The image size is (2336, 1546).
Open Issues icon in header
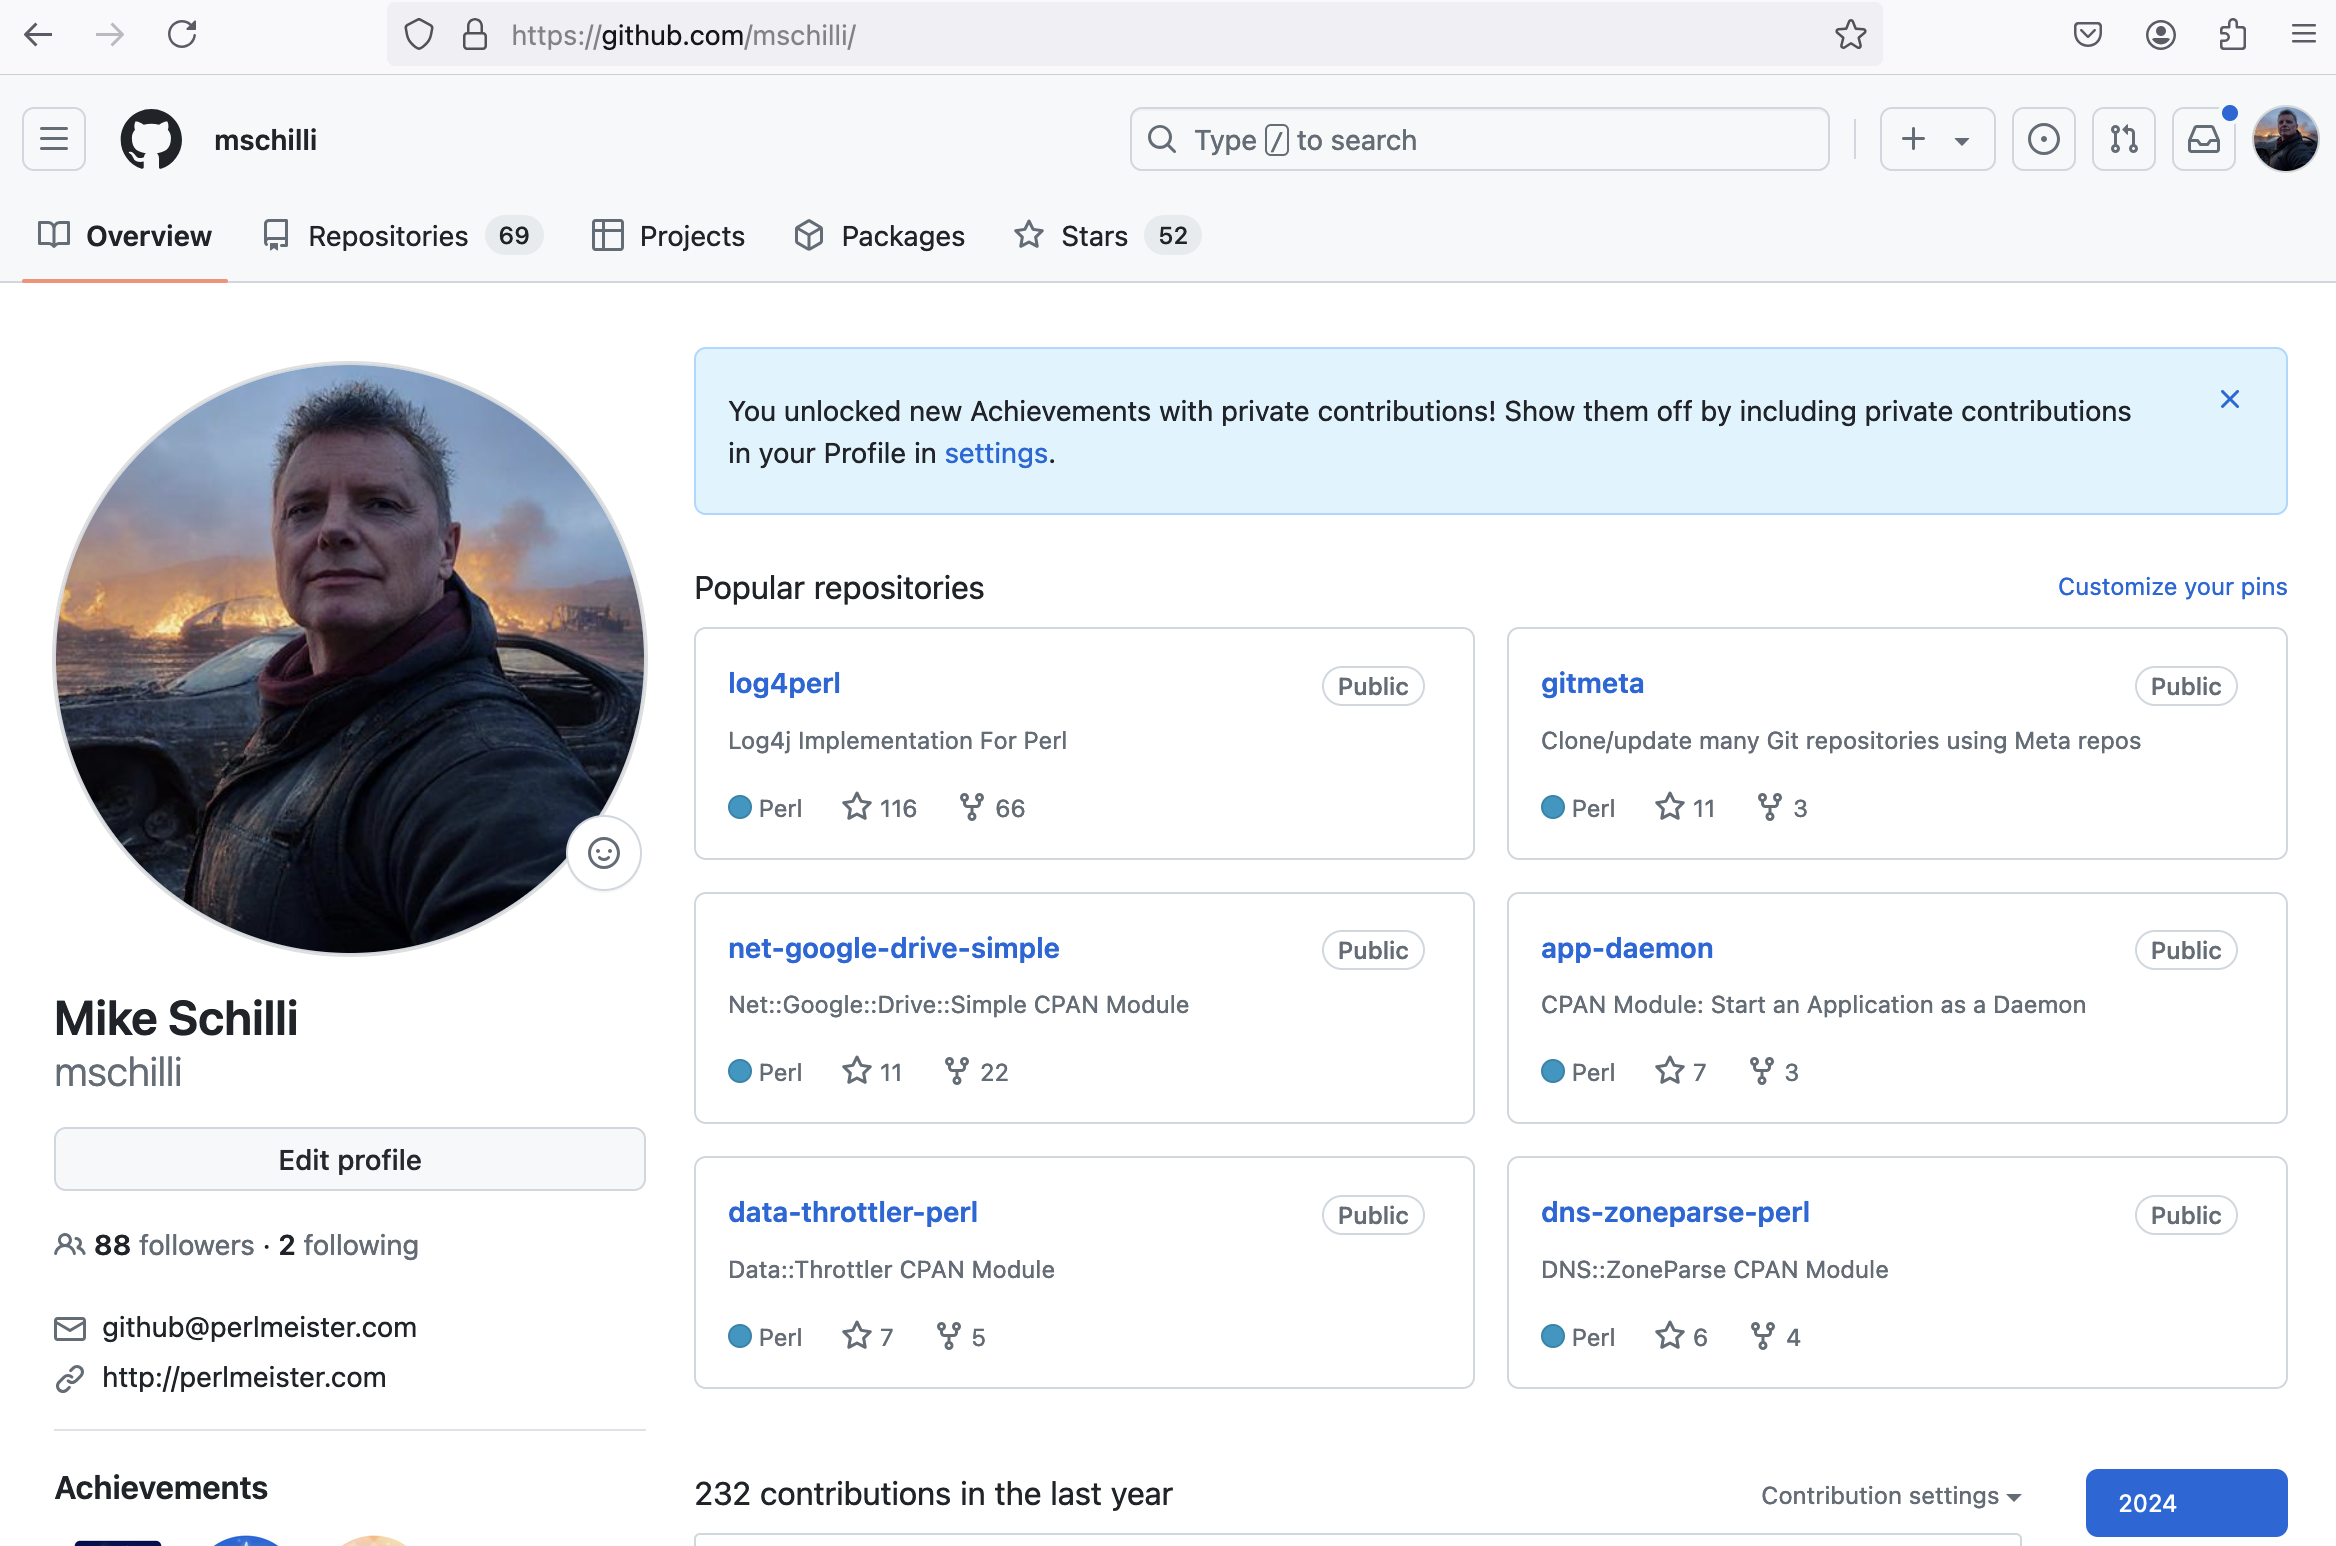(2043, 139)
